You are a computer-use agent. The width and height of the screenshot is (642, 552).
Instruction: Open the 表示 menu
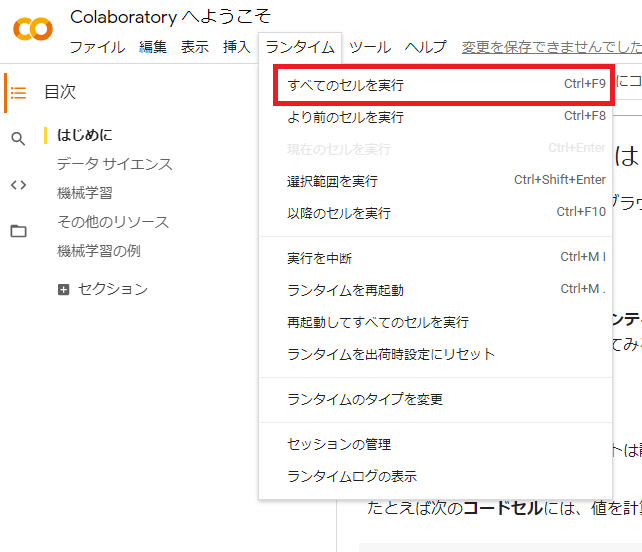click(x=195, y=47)
